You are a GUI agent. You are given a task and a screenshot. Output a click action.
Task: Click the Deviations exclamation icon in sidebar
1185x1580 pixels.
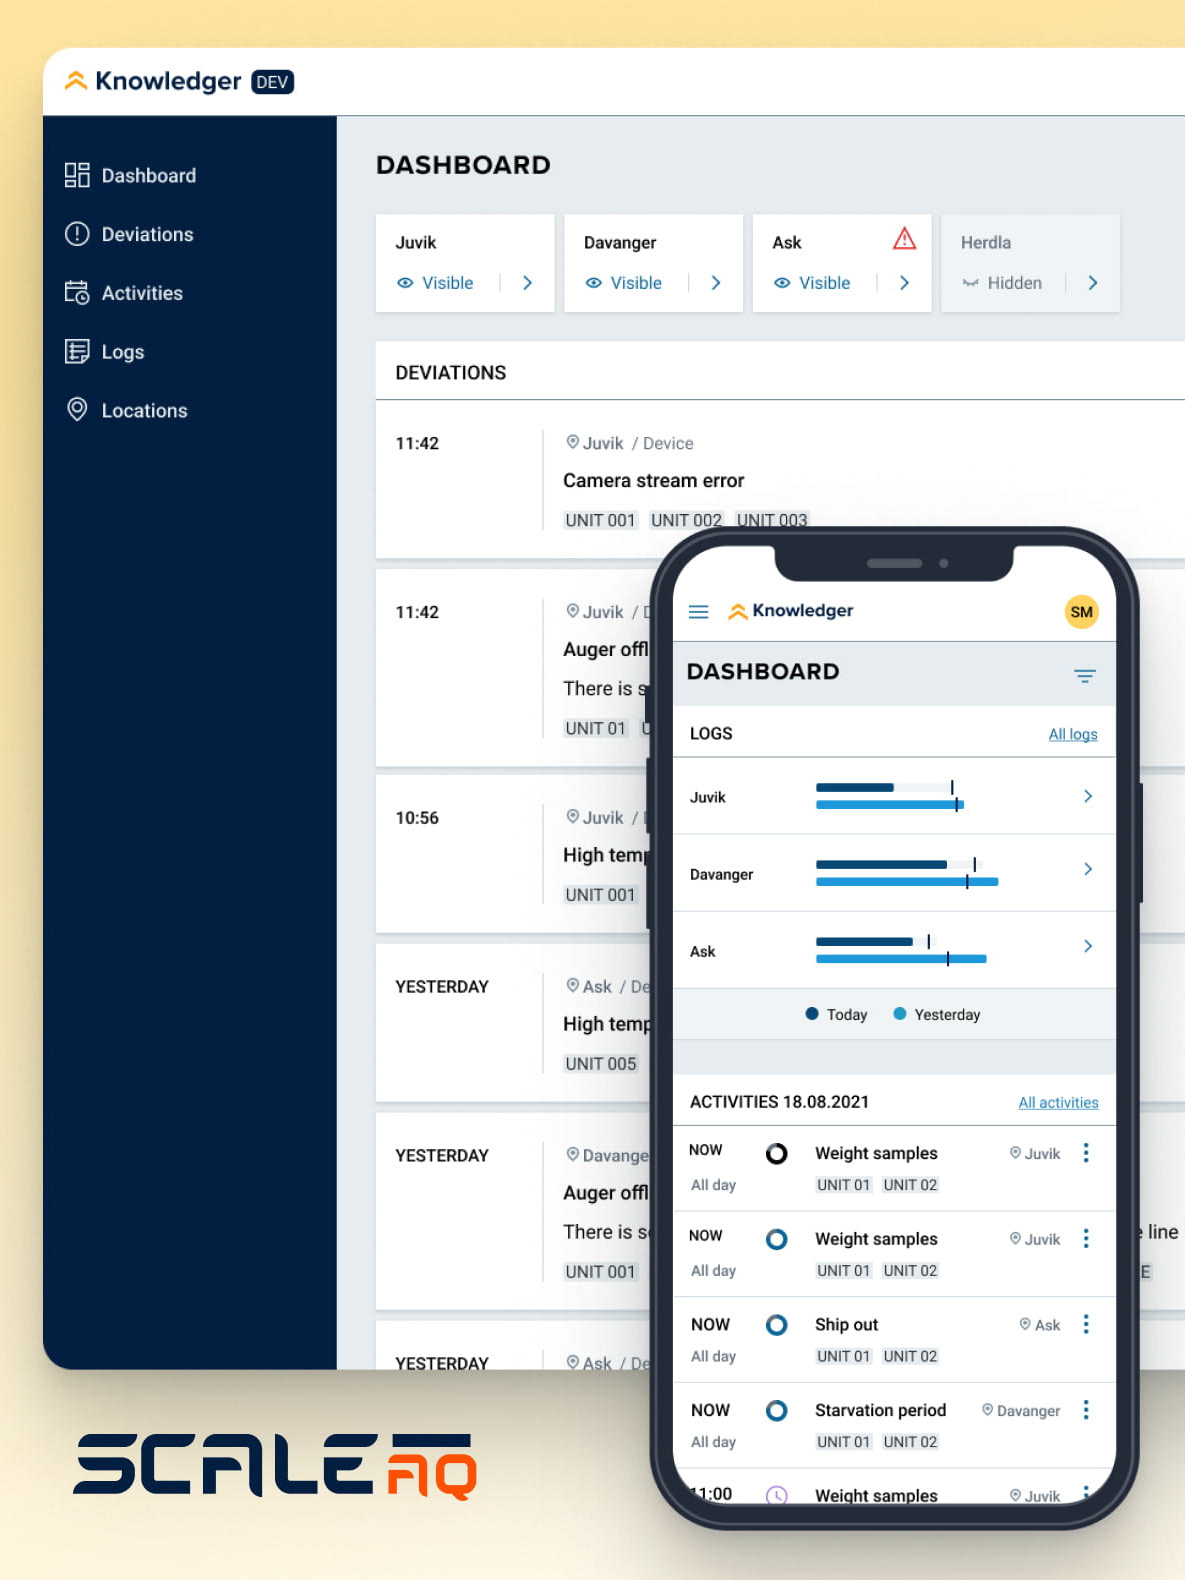coord(77,234)
